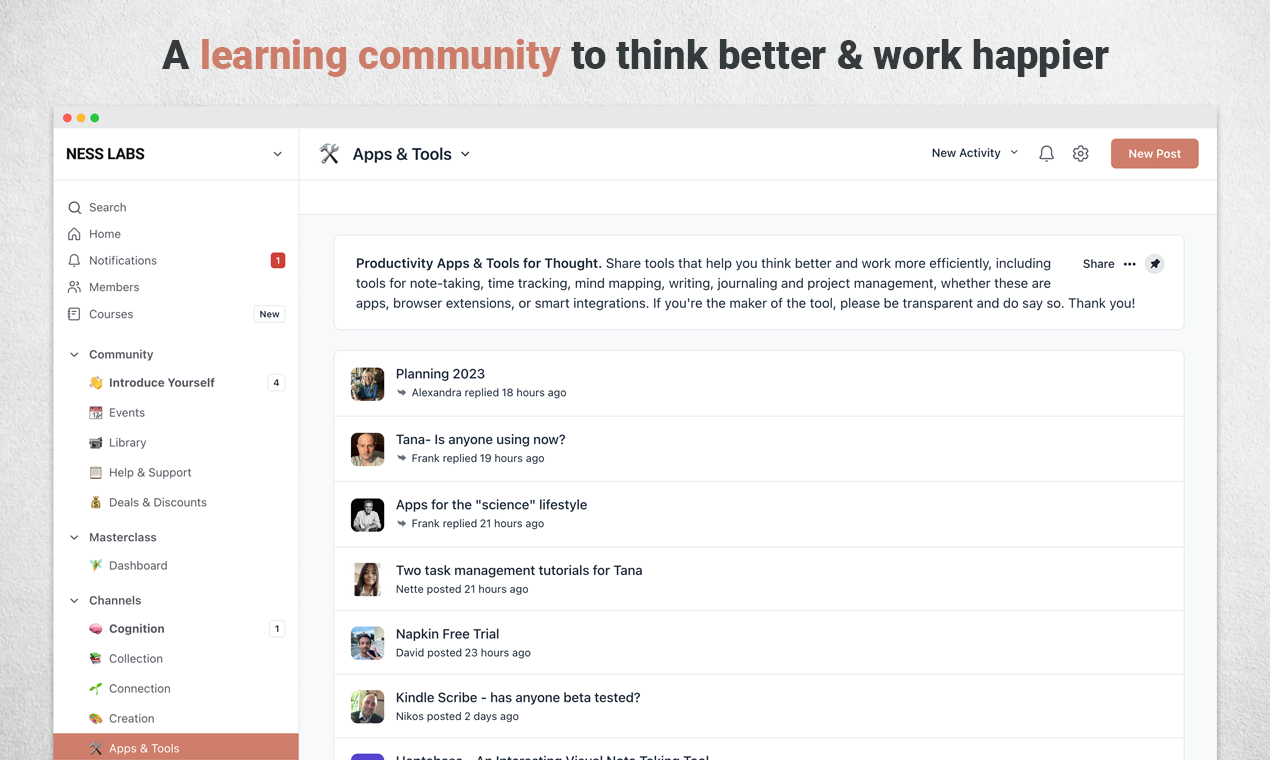Click the text Nette posted 21 hours ago

pos(462,590)
